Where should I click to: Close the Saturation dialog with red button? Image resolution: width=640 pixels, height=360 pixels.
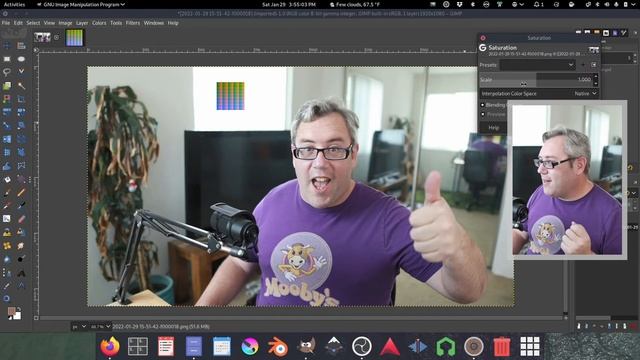[483, 38]
